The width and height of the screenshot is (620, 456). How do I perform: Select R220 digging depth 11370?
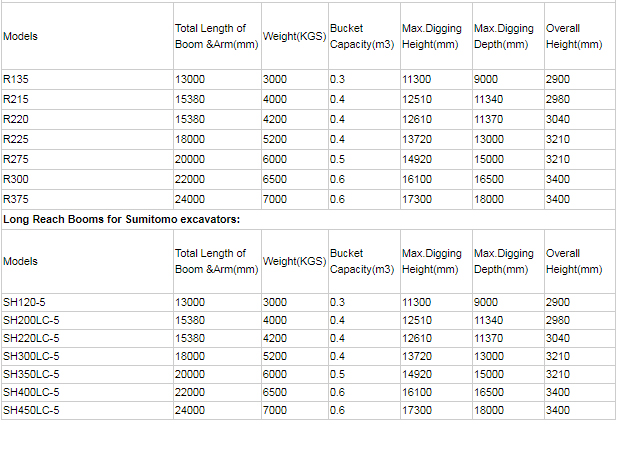[489, 119]
